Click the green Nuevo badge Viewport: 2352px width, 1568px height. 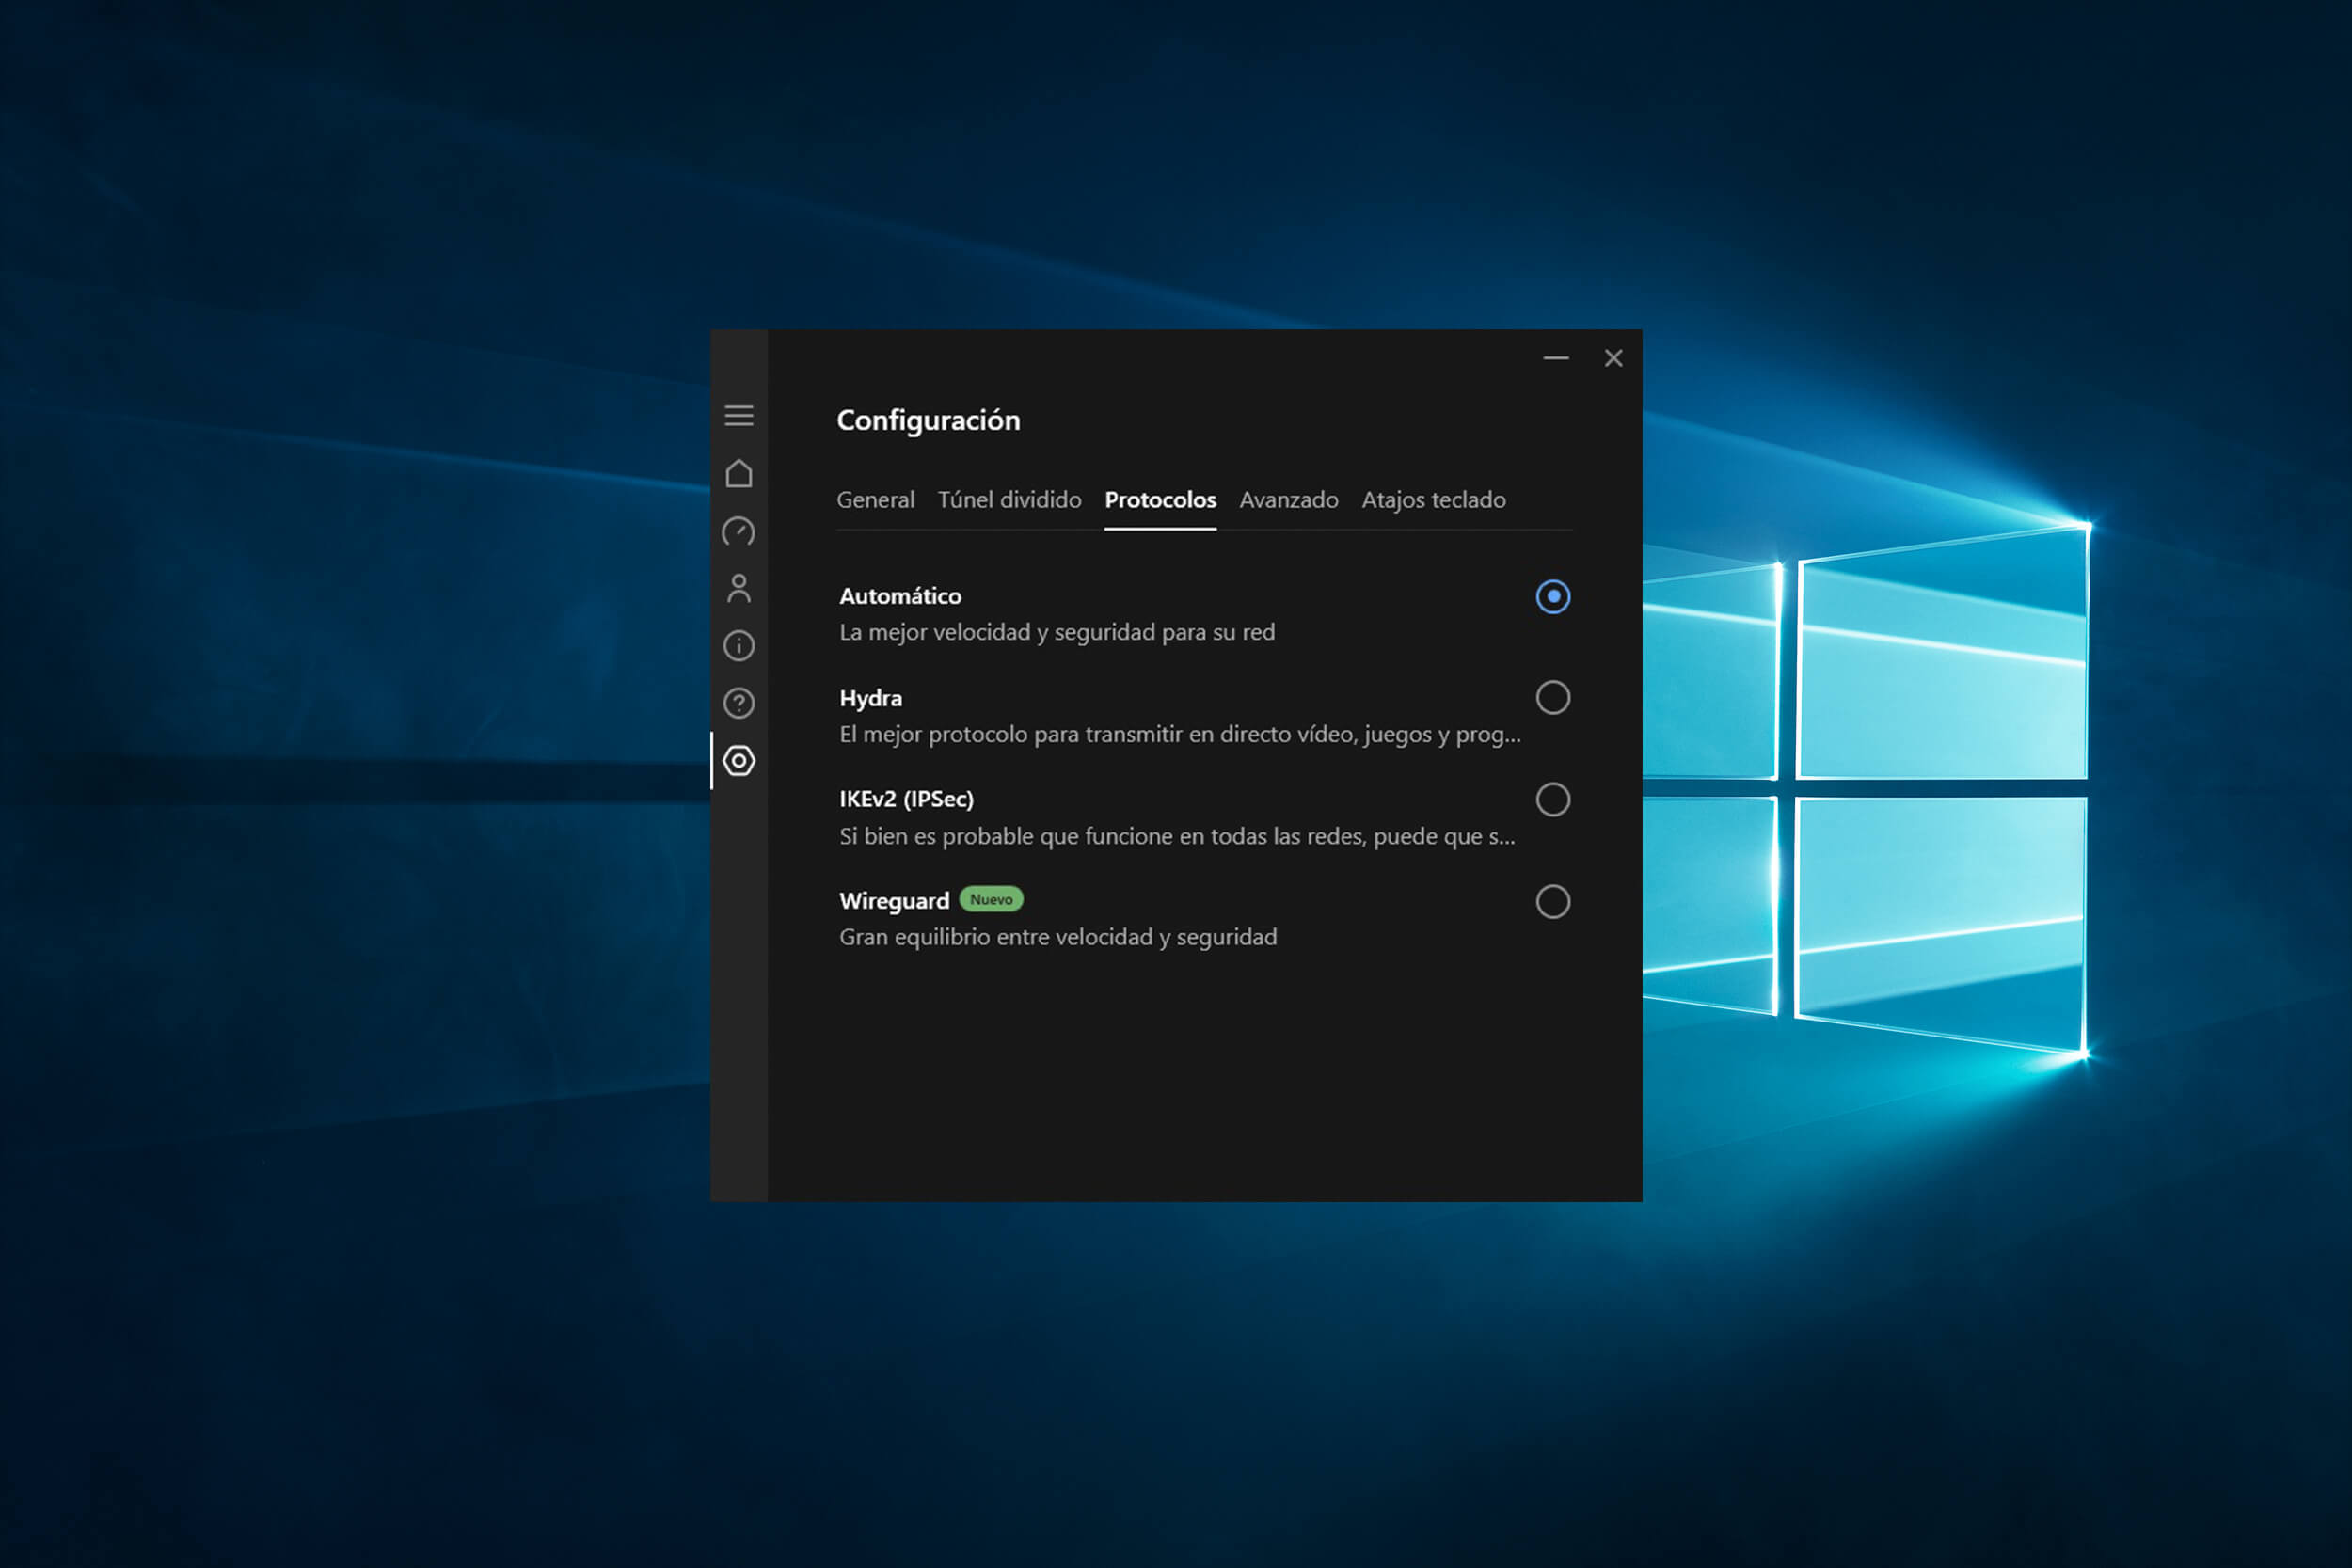pos(991,900)
